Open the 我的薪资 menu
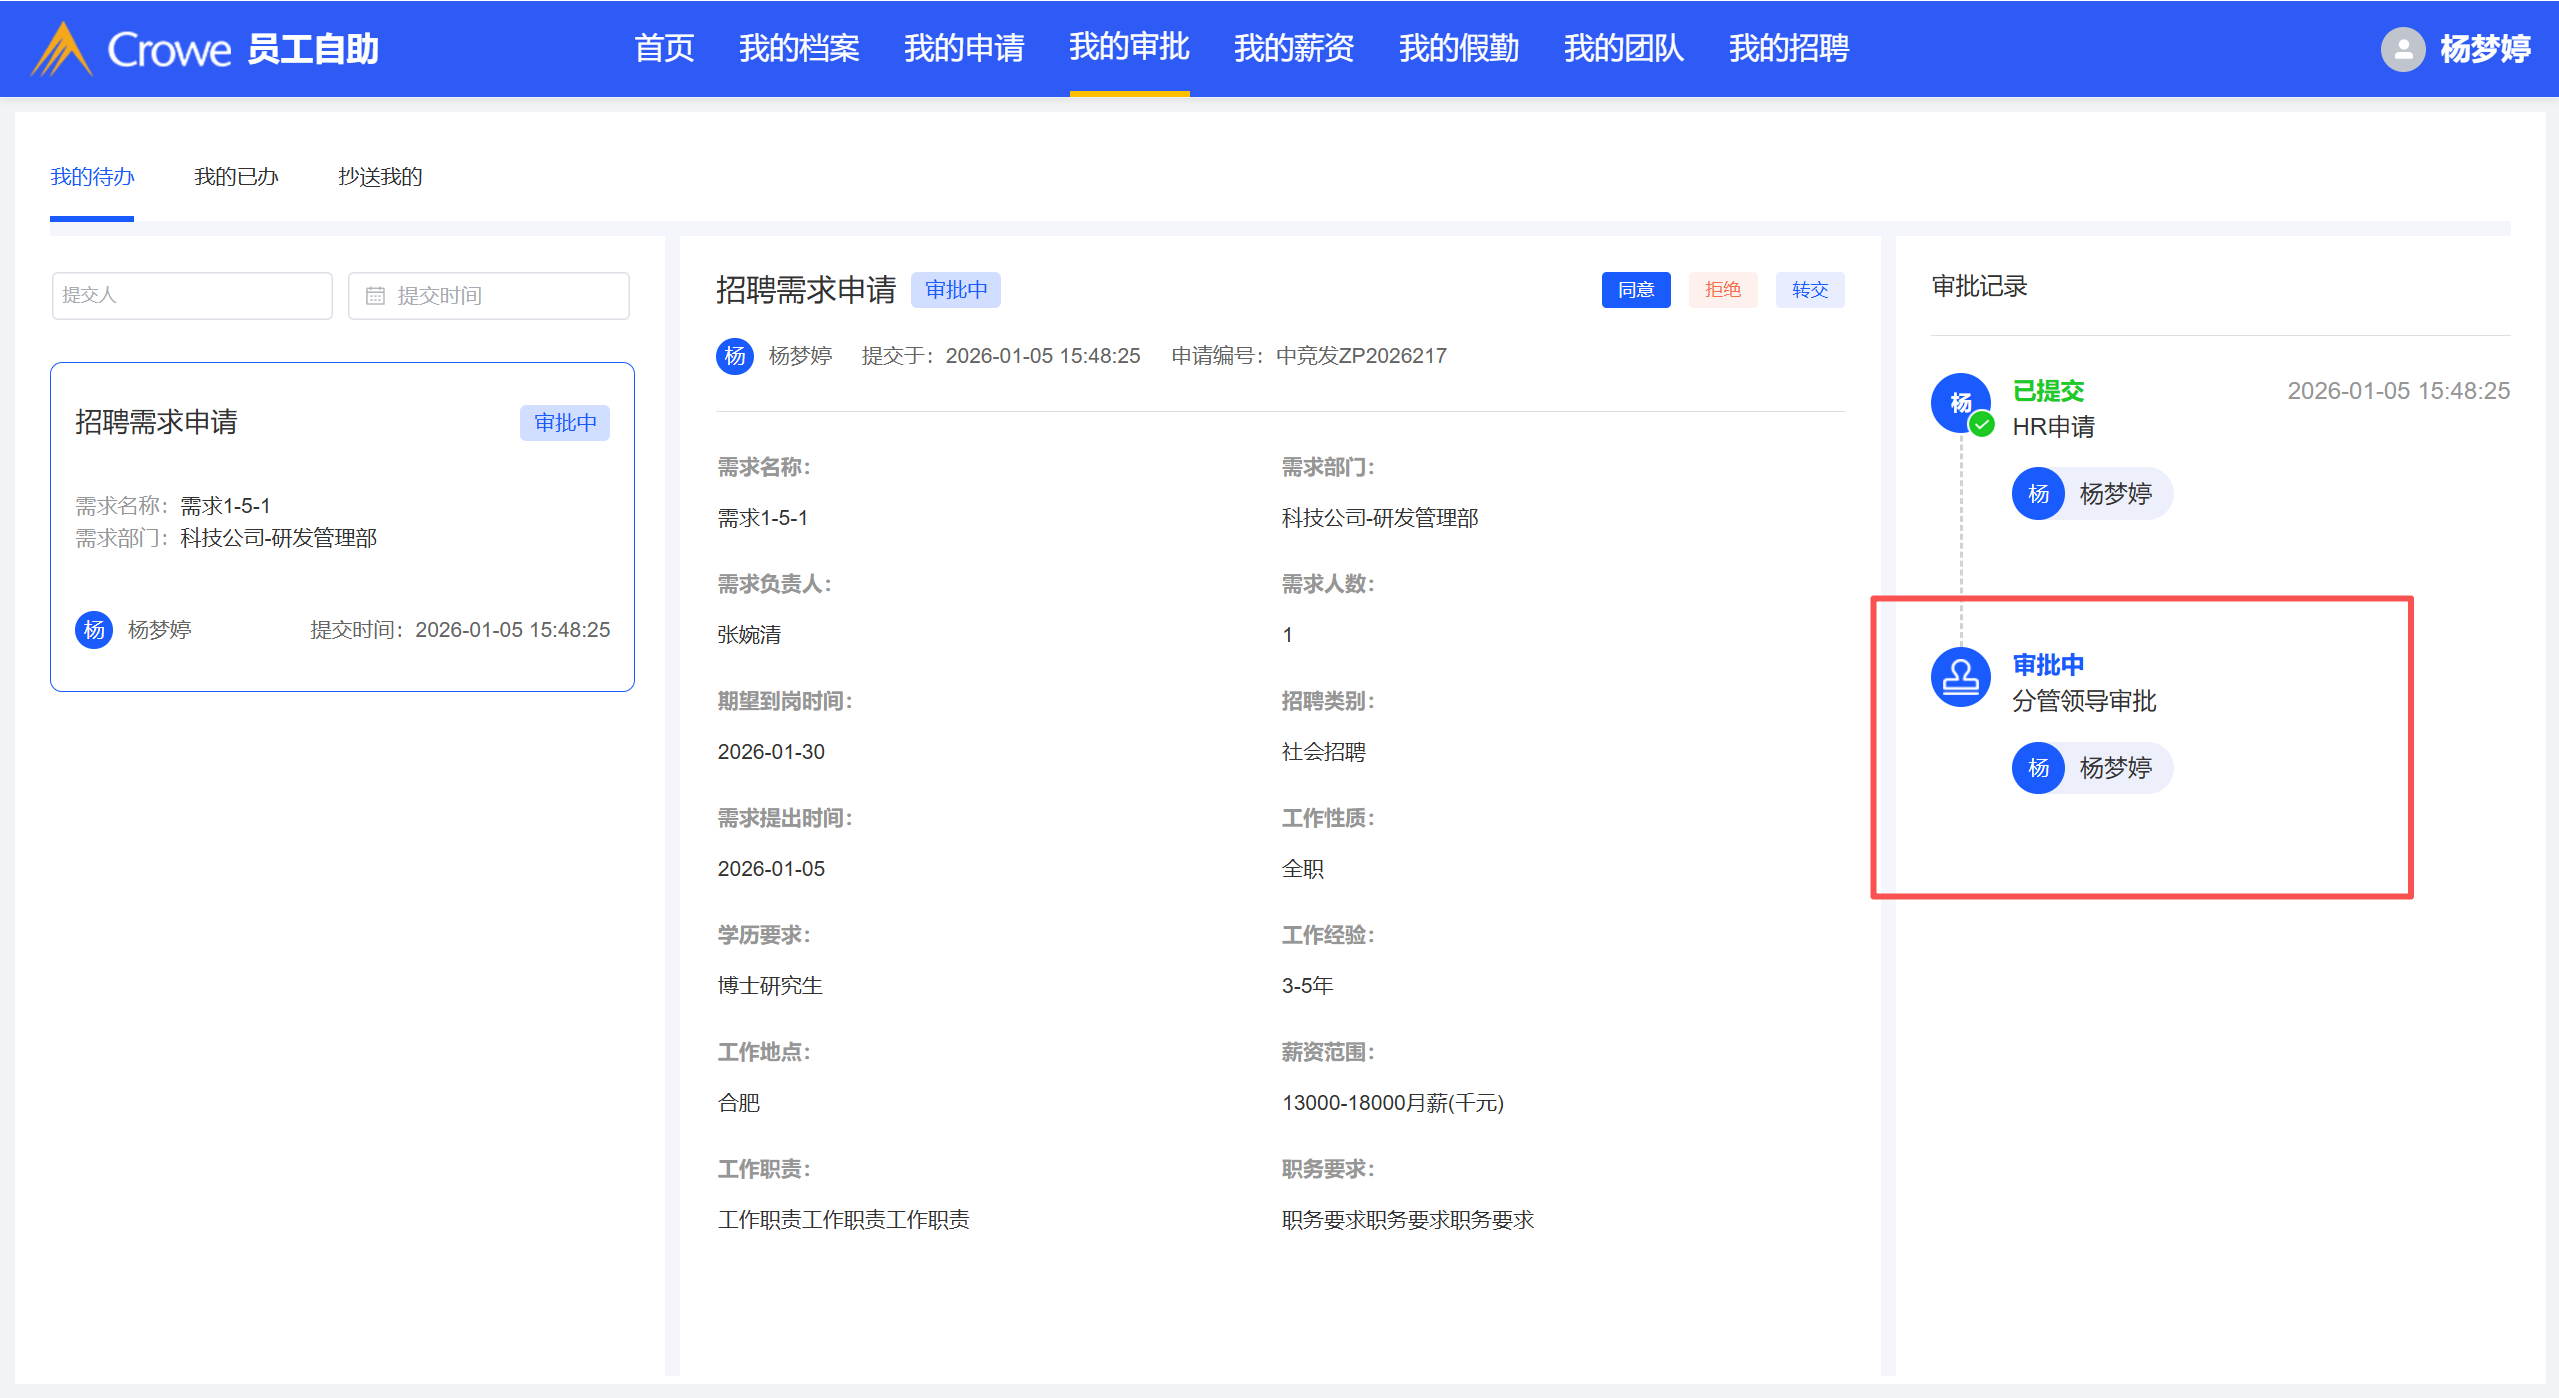 pyautogui.click(x=1294, y=48)
